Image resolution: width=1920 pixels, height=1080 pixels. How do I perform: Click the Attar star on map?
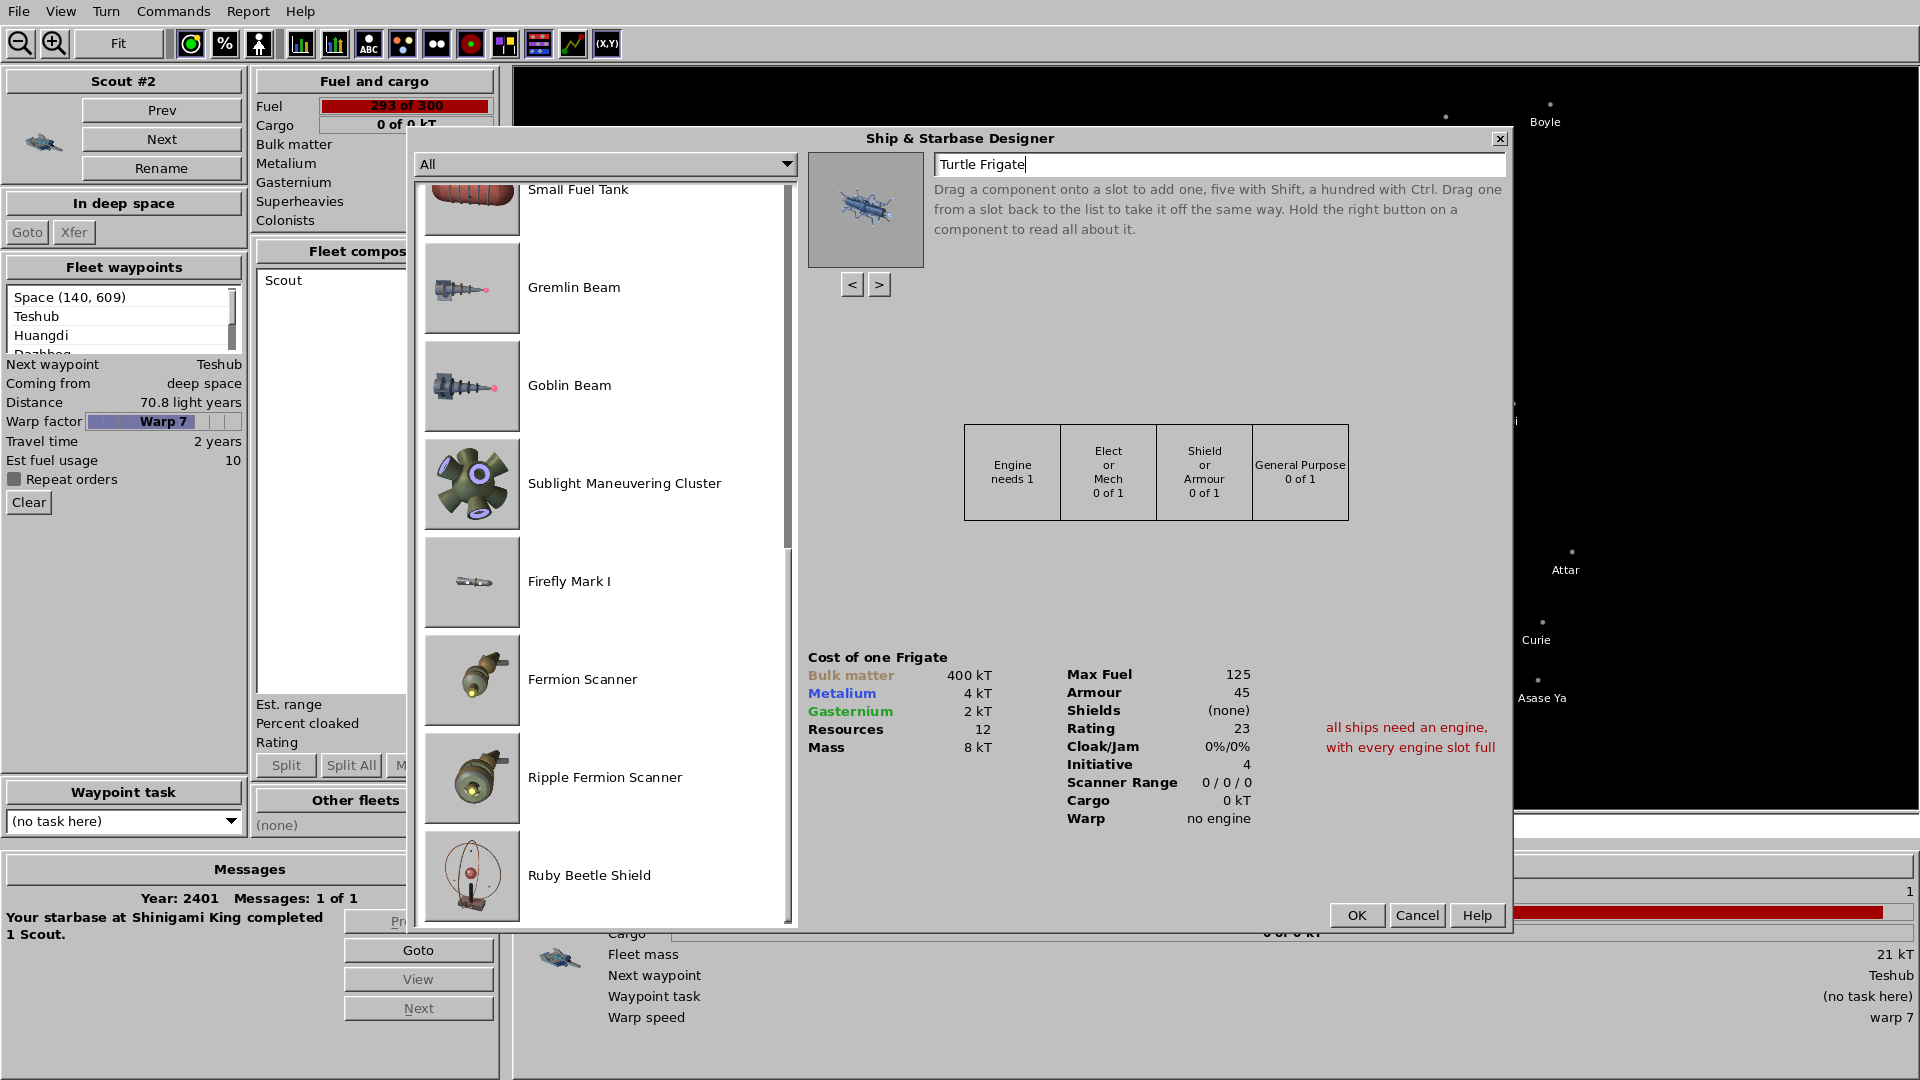(1572, 552)
